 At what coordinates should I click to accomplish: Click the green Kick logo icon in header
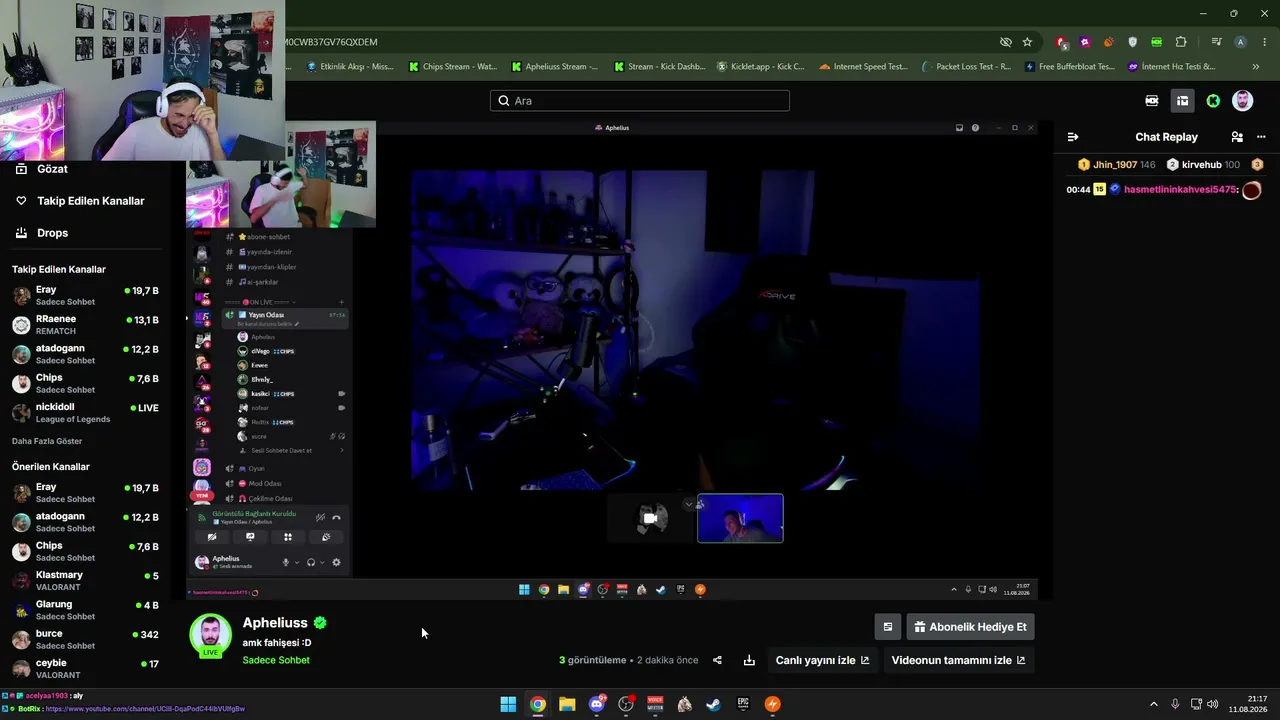pyautogui.click(x=1213, y=101)
